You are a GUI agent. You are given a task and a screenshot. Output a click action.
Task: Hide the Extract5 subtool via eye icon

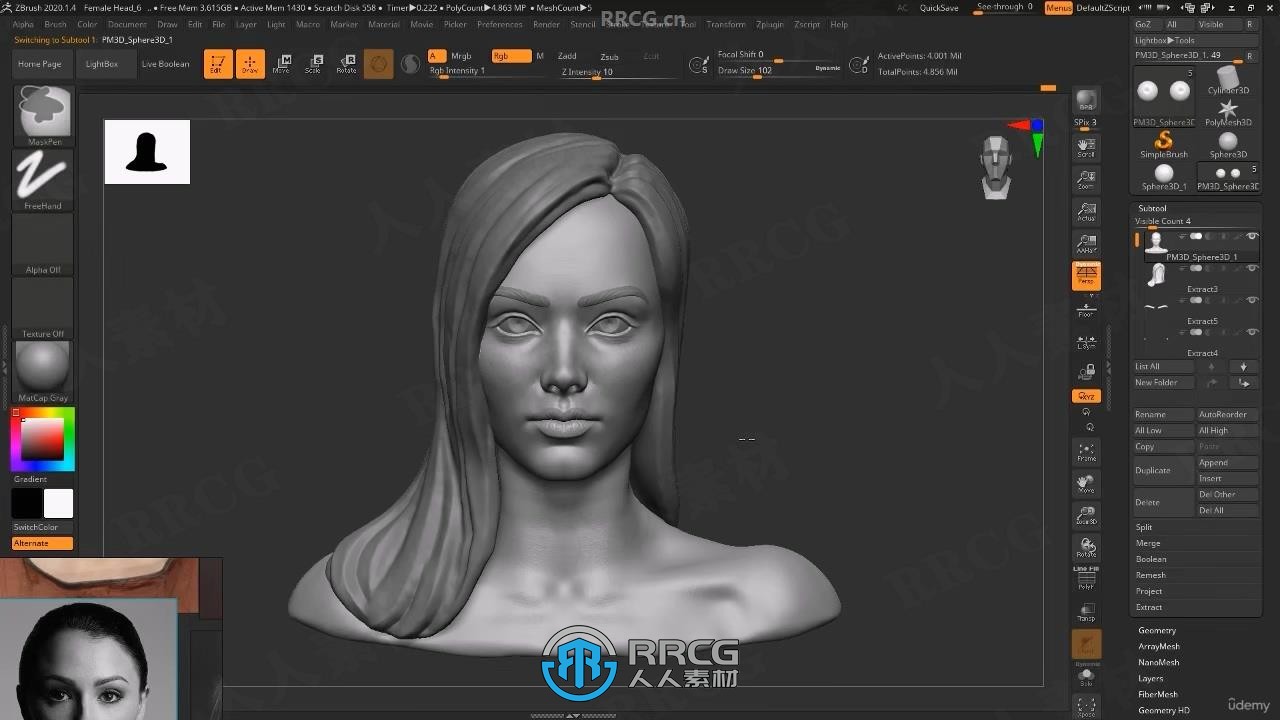click(1252, 300)
